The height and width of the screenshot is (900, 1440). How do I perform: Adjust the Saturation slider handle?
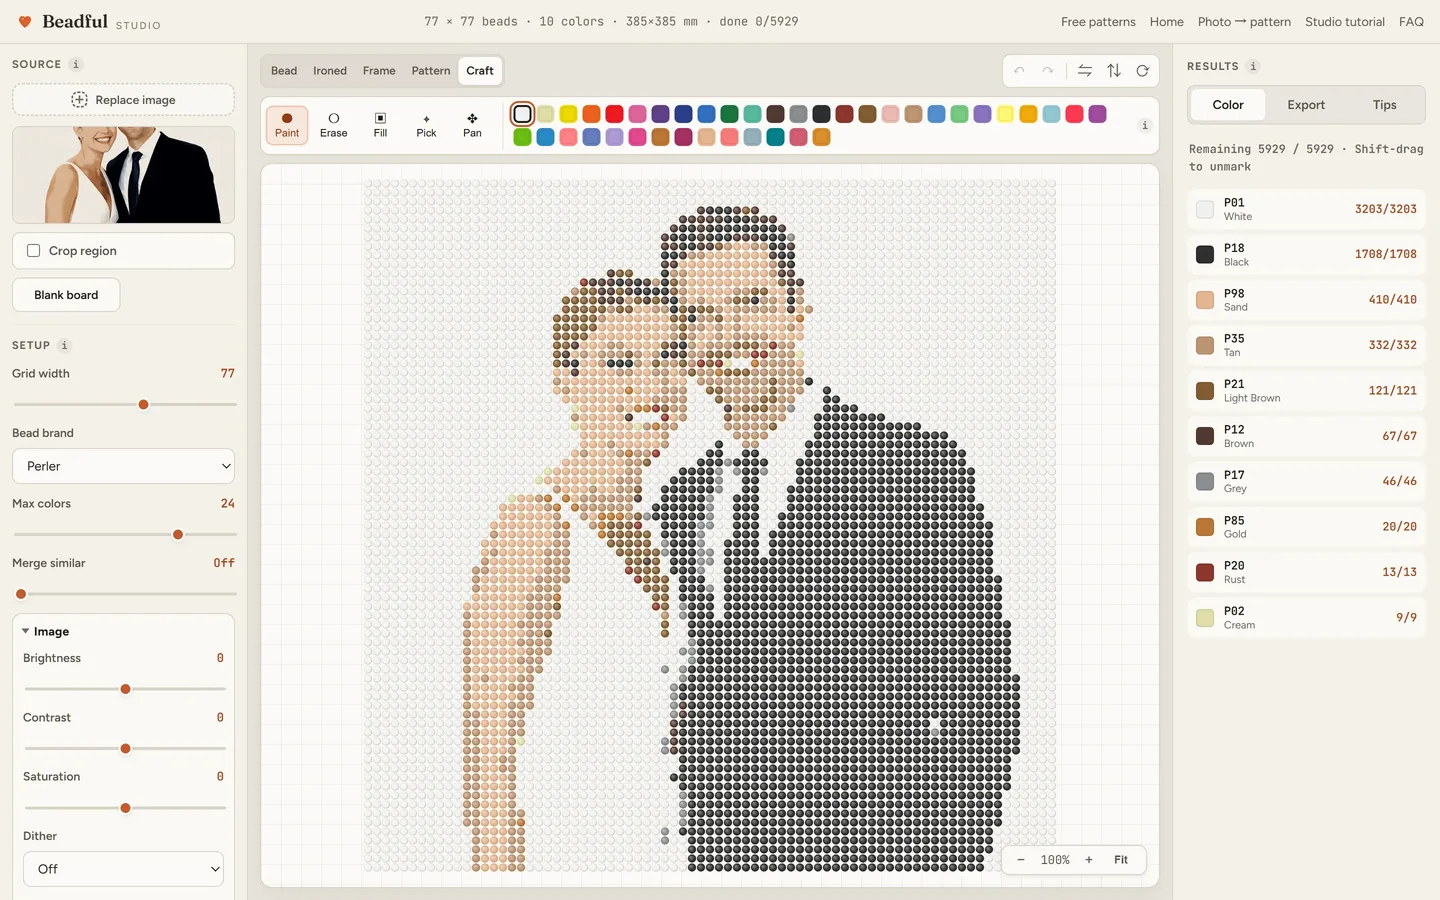pos(125,808)
